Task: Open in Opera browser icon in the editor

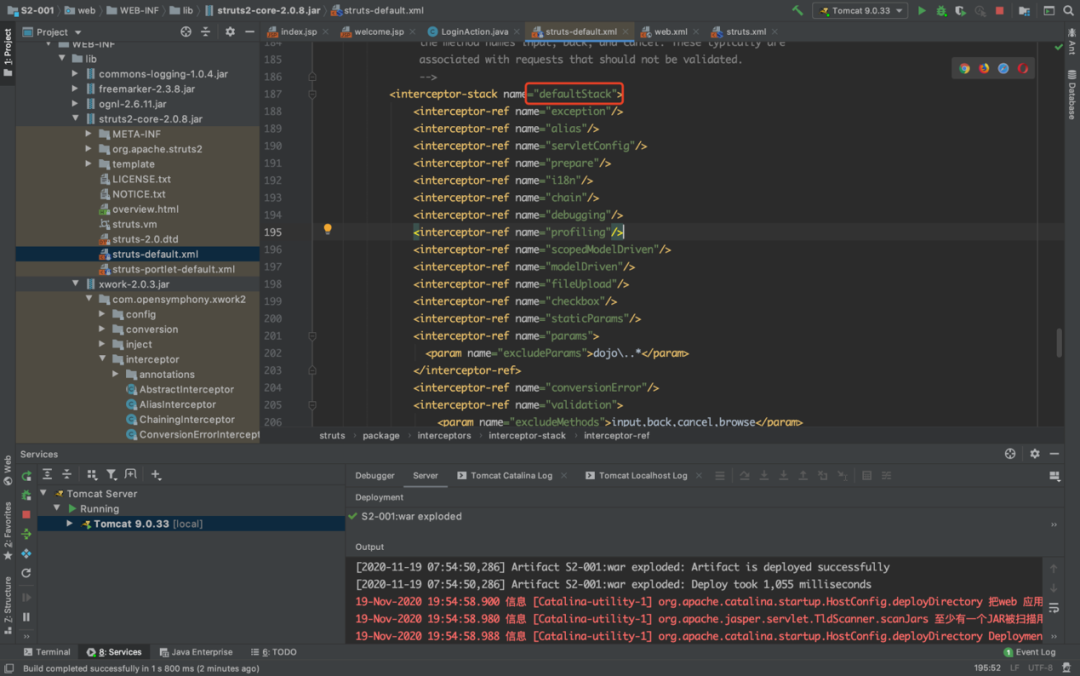Action: 1023,68
